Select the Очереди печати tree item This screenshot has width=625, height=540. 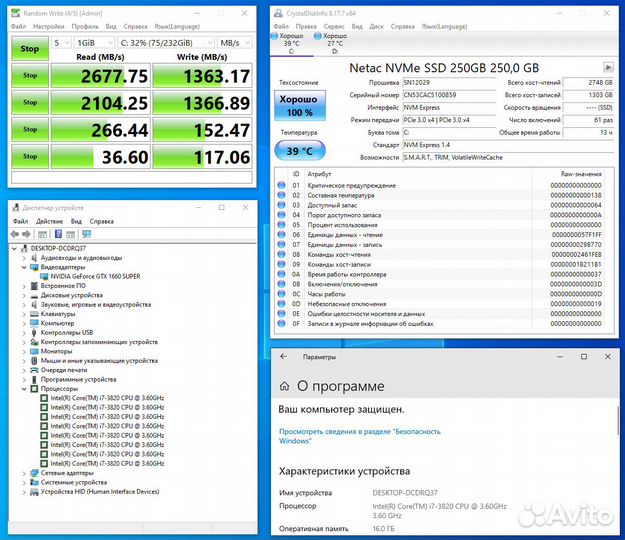tap(64, 370)
